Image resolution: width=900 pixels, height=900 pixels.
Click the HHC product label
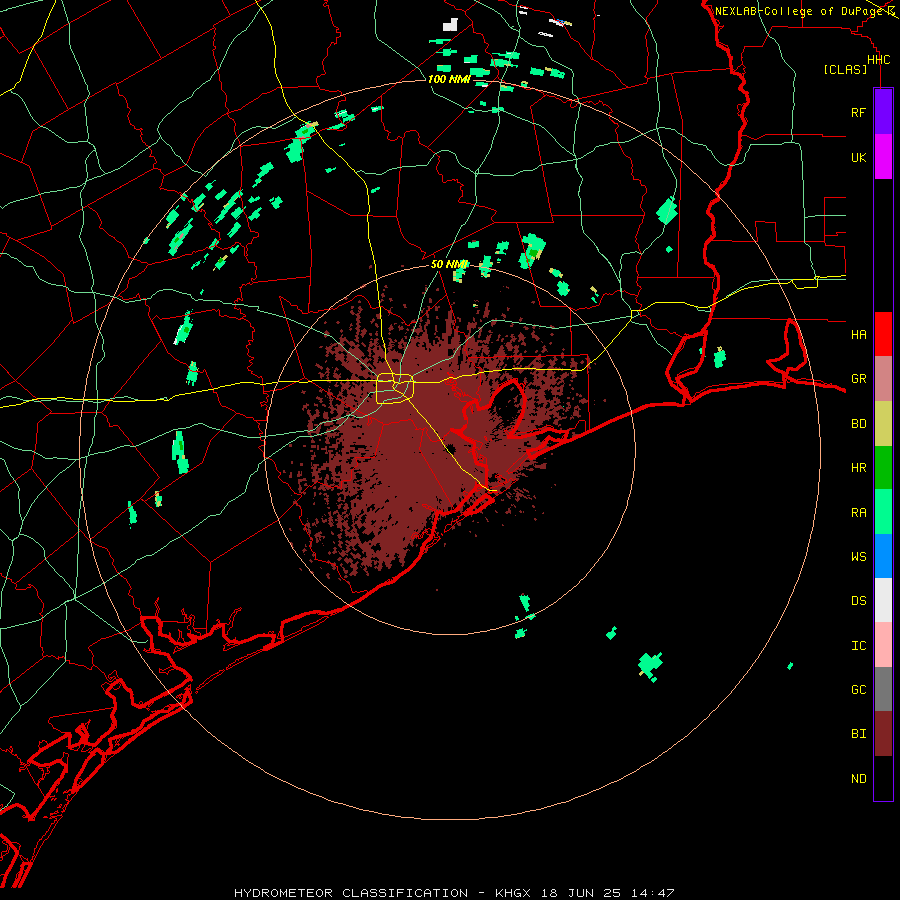click(878, 60)
